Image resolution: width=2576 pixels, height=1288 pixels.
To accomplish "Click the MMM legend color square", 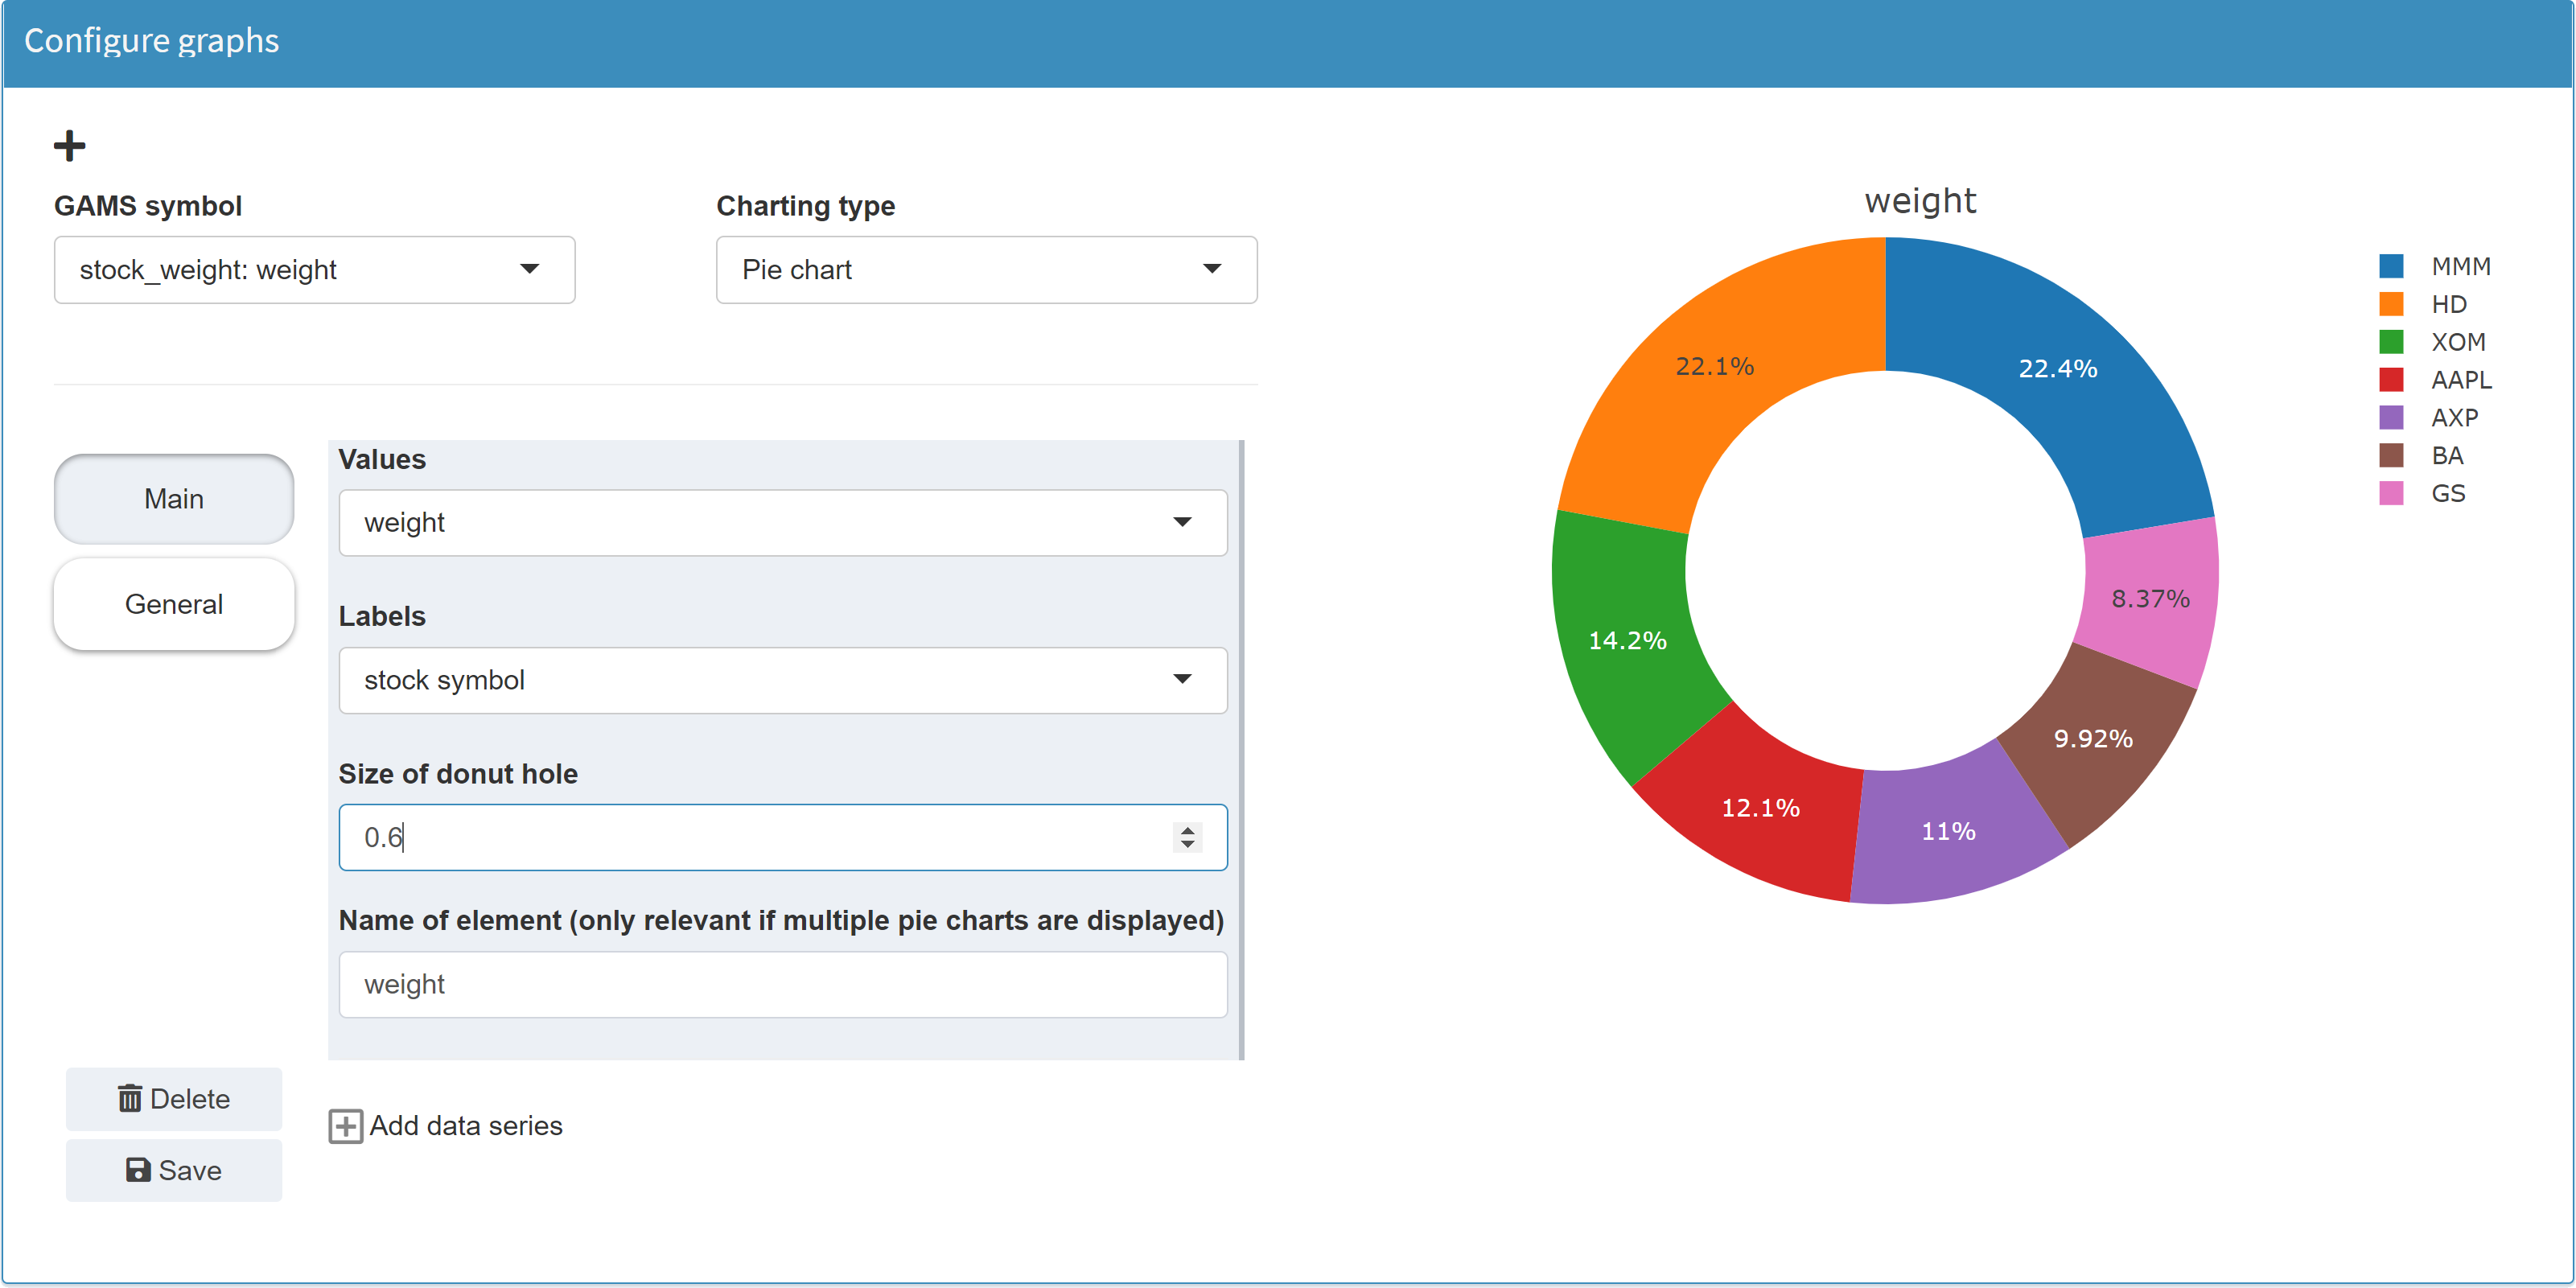I will coord(2391,266).
